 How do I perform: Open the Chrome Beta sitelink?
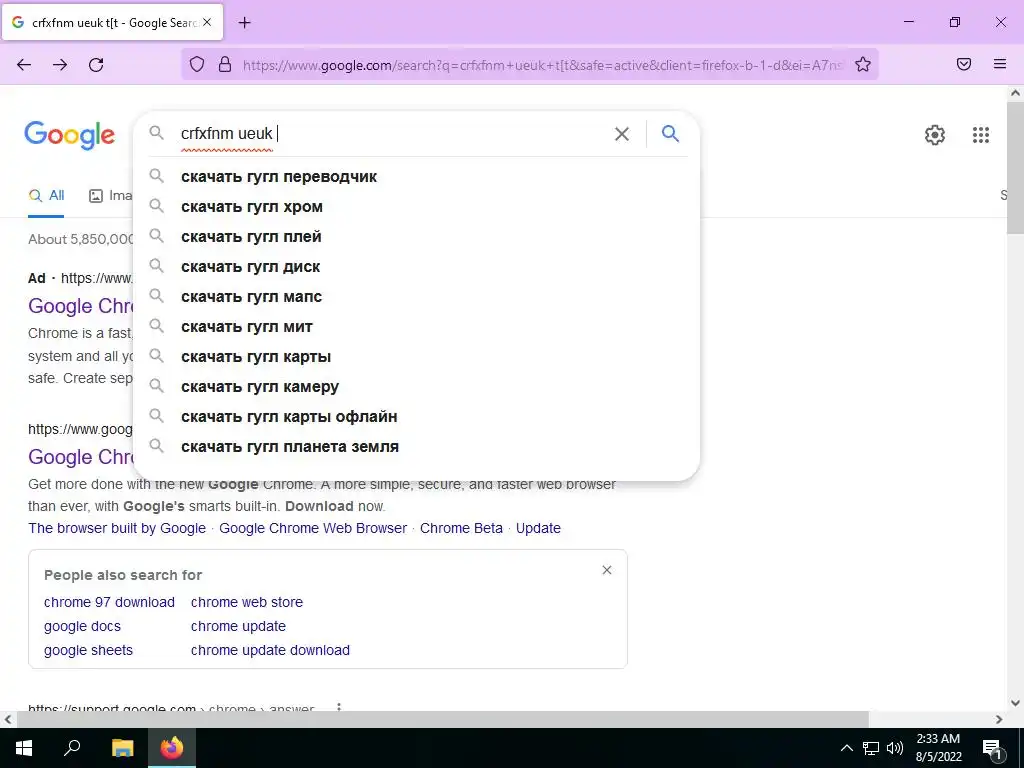(461, 528)
